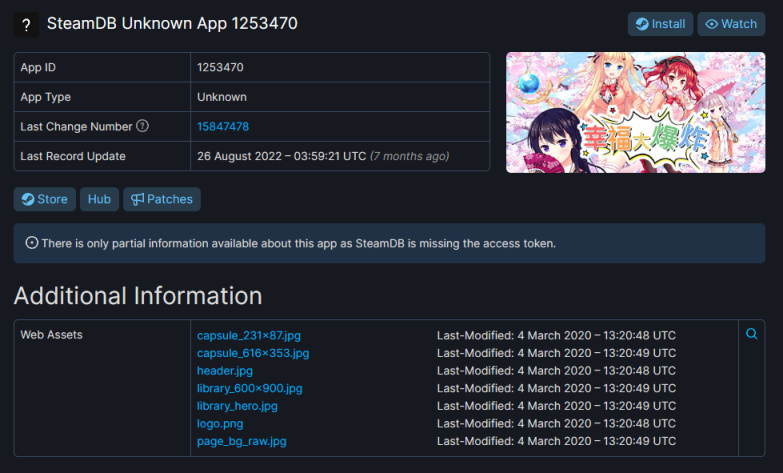Open change number 15847478 link
This screenshot has height=473, width=783.
click(x=223, y=126)
